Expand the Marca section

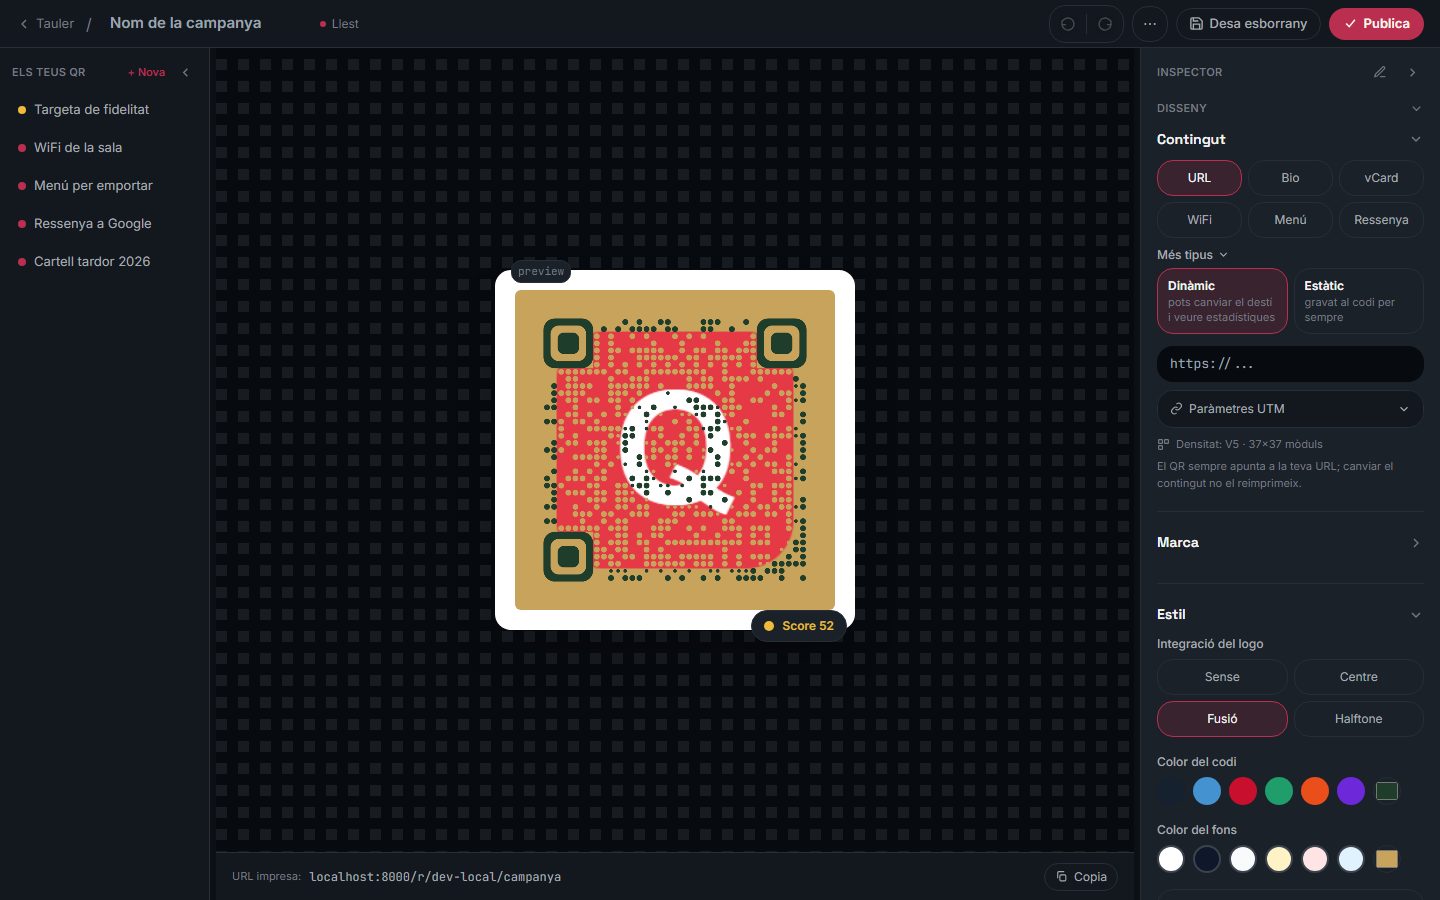1290,543
